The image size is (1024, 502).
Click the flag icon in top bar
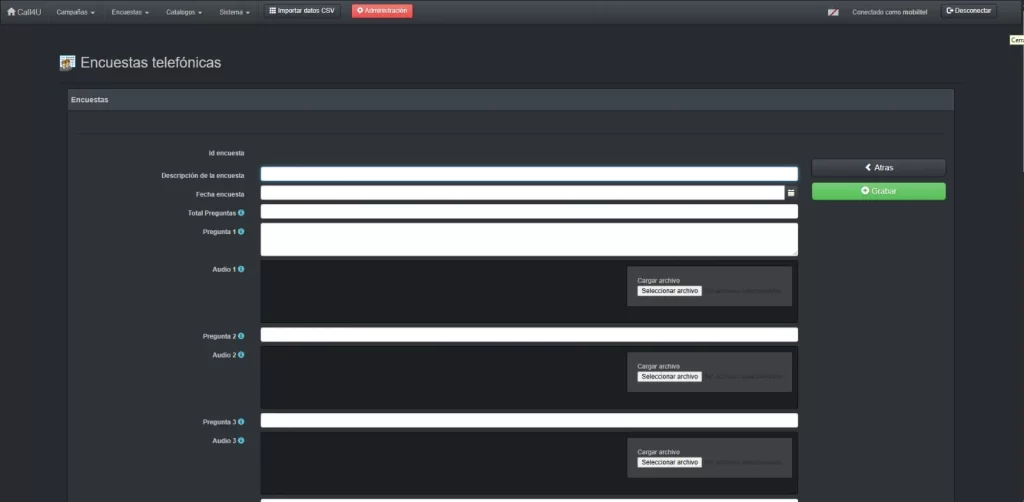click(x=833, y=12)
